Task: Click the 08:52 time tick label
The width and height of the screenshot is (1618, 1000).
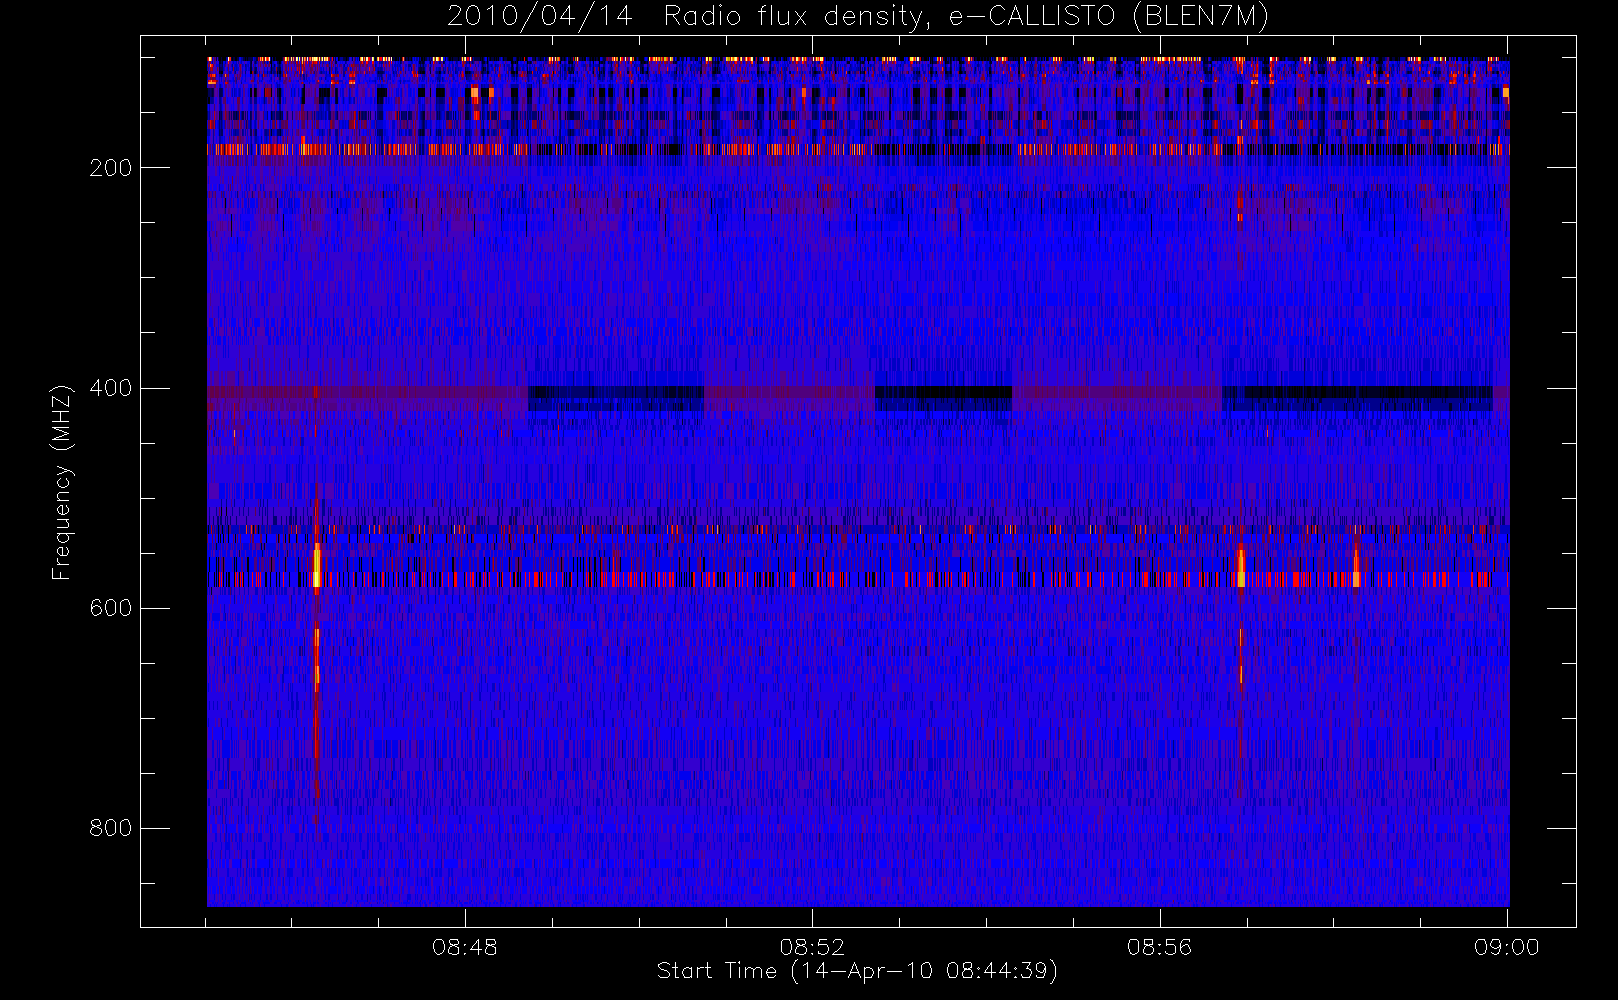Action: tap(812, 947)
